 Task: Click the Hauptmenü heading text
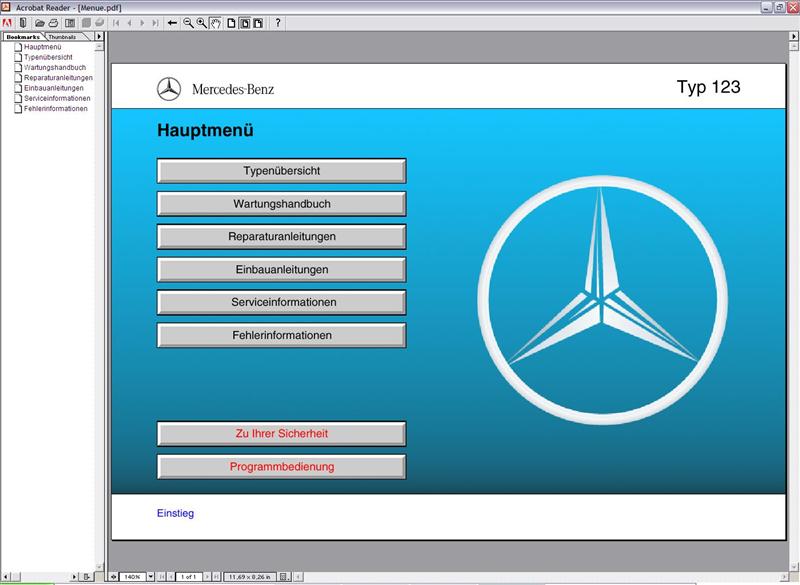pyautogui.click(x=205, y=130)
